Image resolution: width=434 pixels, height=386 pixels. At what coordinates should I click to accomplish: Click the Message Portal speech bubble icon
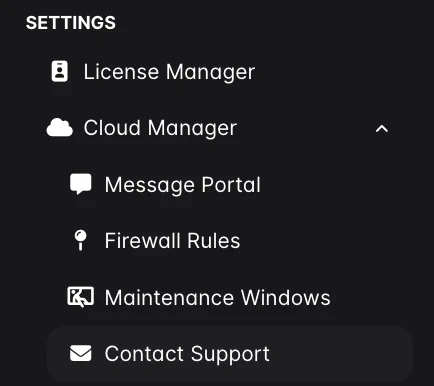pos(81,184)
